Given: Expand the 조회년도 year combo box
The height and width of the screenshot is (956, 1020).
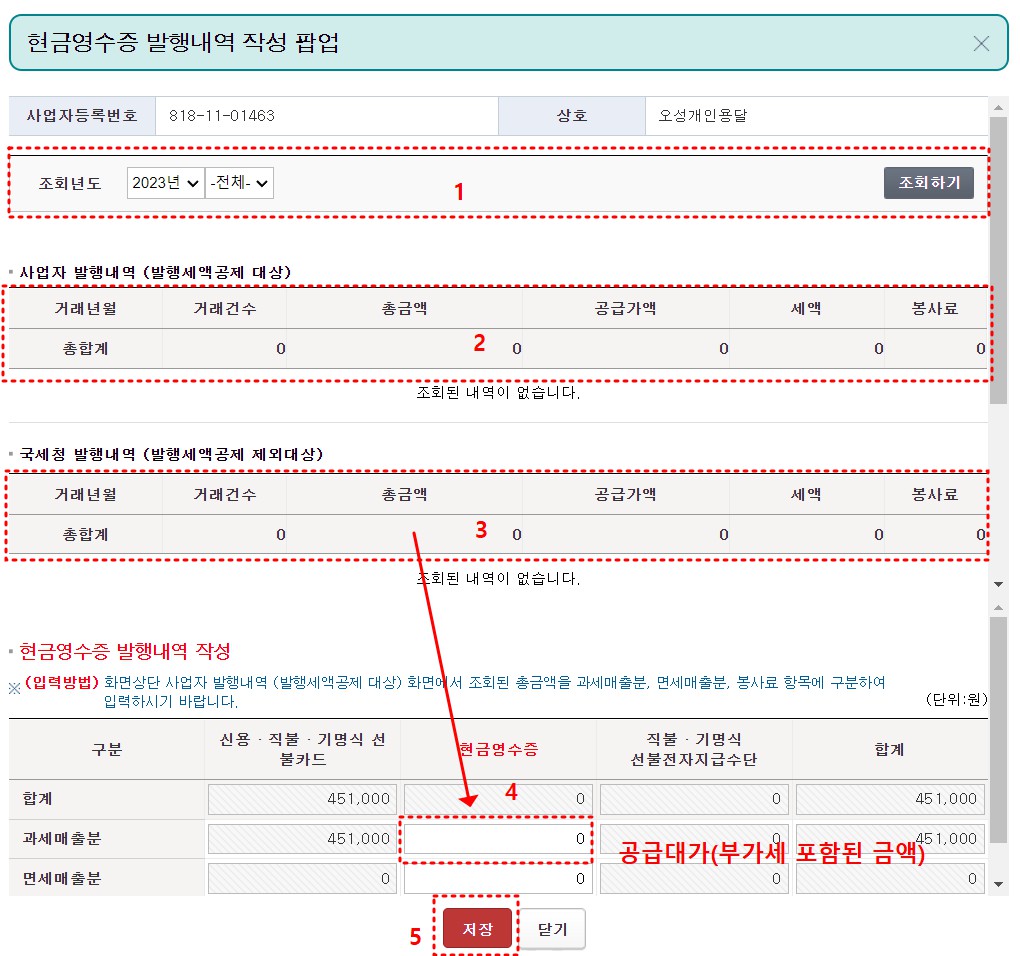Looking at the screenshot, I should tap(164, 183).
